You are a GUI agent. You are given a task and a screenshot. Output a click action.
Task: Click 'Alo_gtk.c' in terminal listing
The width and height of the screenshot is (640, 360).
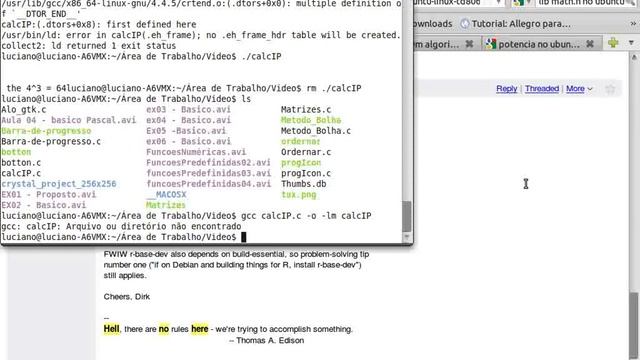[x=24, y=109]
